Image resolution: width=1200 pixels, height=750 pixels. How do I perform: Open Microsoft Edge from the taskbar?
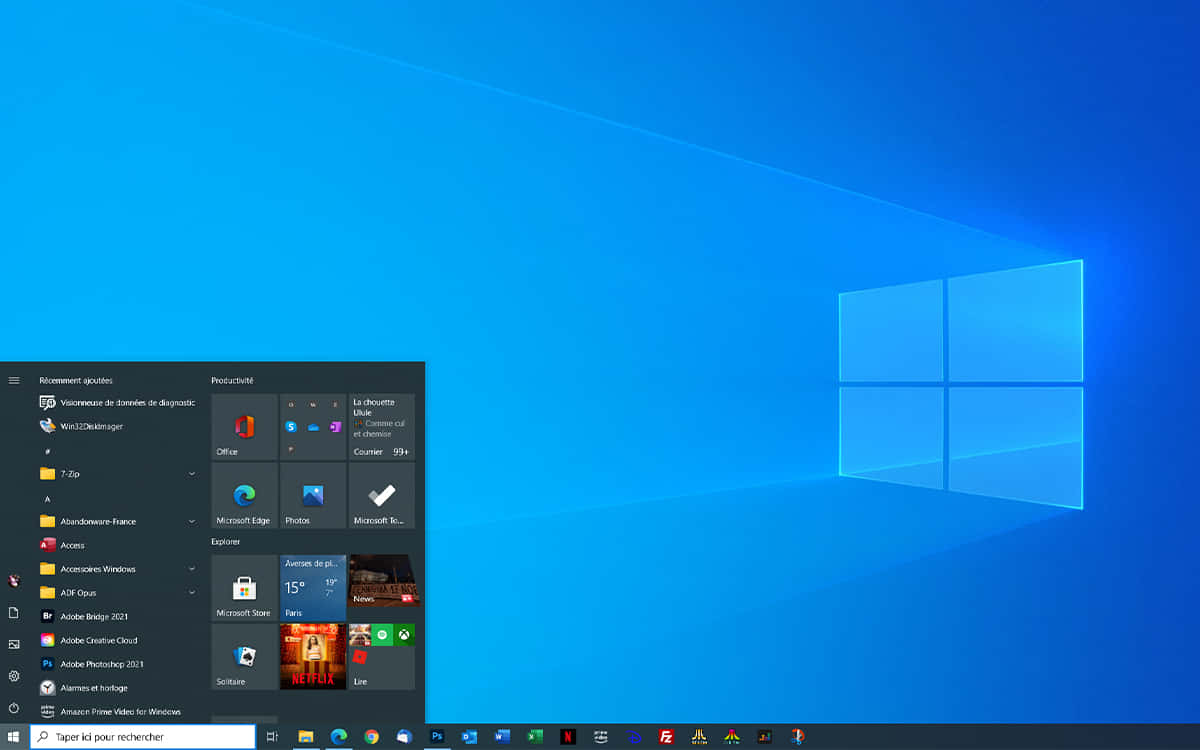[339, 737]
